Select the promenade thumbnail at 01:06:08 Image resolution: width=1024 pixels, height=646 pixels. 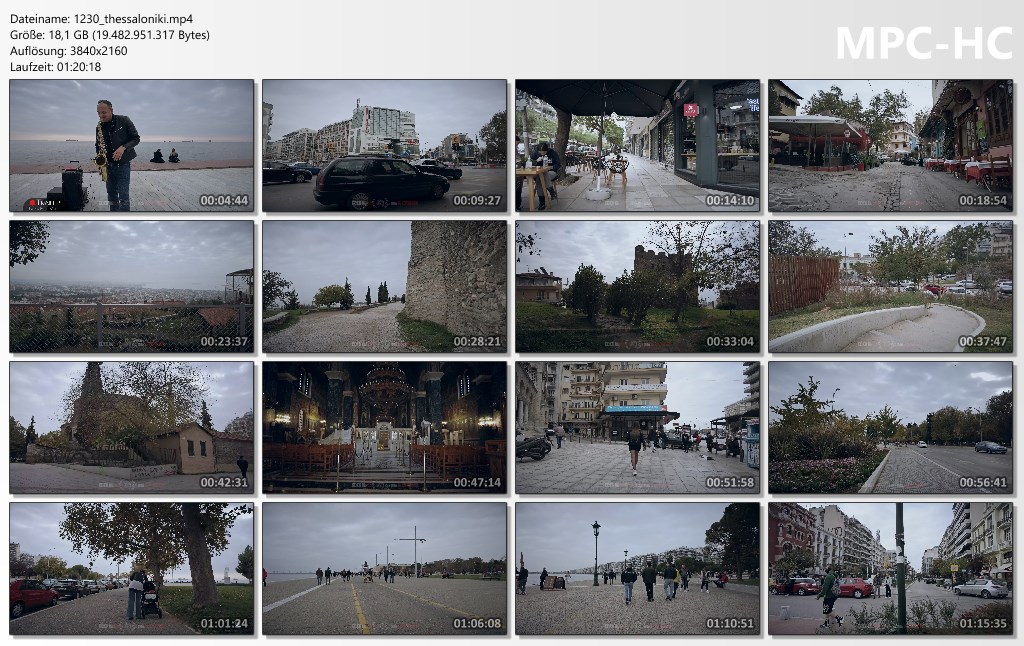pyautogui.click(x=385, y=569)
